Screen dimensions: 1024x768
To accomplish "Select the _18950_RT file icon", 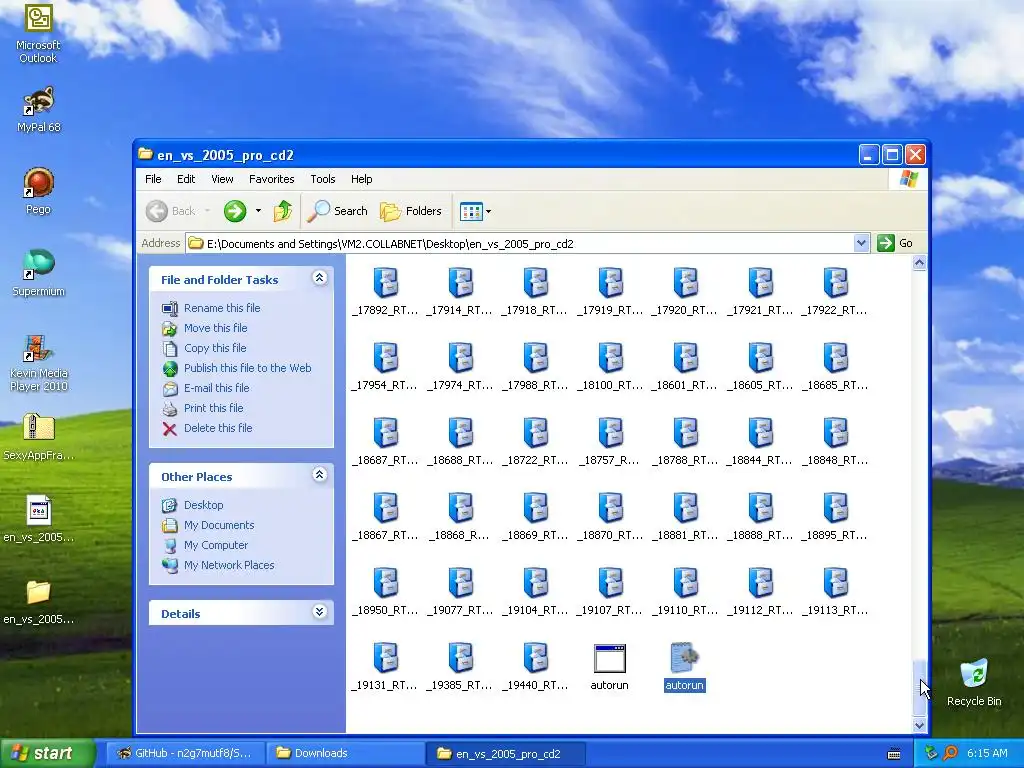I will pyautogui.click(x=385, y=583).
